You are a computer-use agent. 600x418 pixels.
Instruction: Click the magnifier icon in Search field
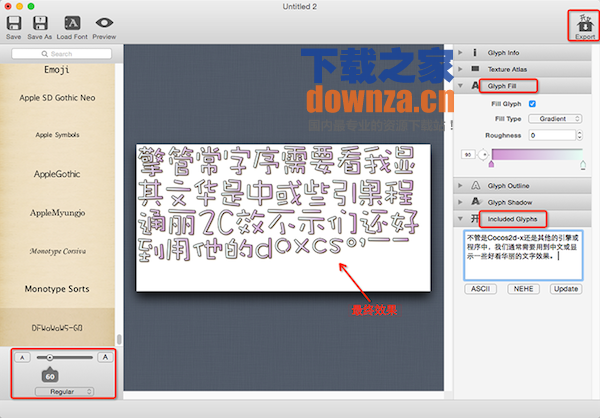pyautogui.click(x=45, y=54)
